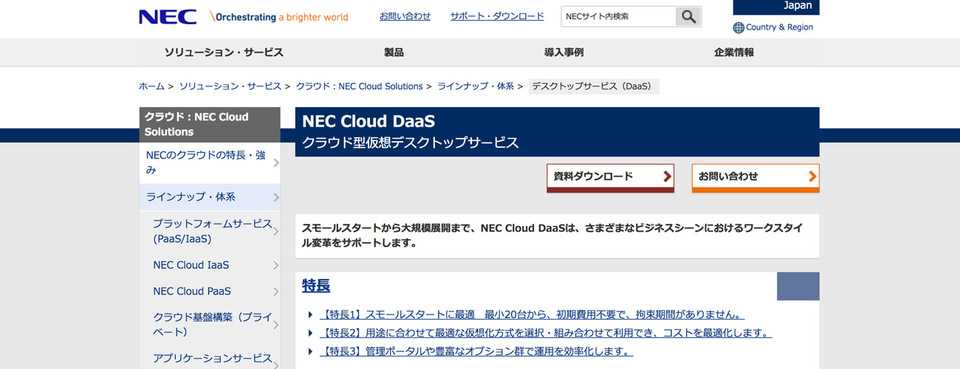Expand chevron next to ラインナップ・体系
The height and width of the screenshot is (369, 960).
[x=276, y=197]
